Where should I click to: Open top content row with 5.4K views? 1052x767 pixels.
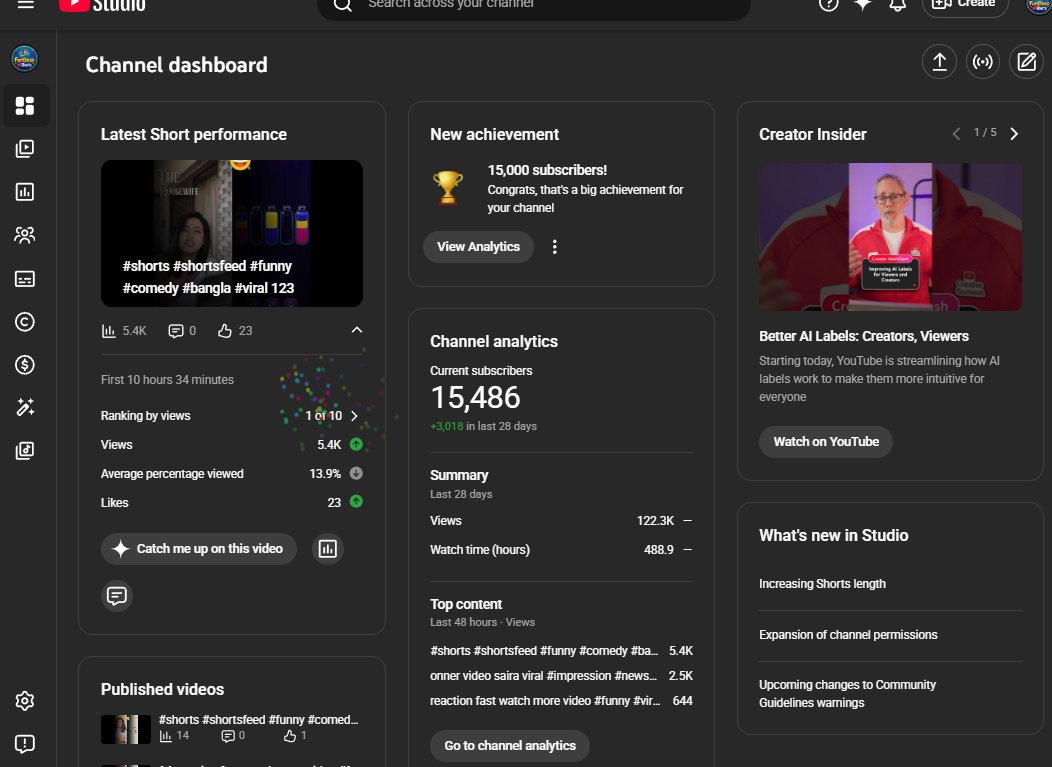click(x=561, y=651)
